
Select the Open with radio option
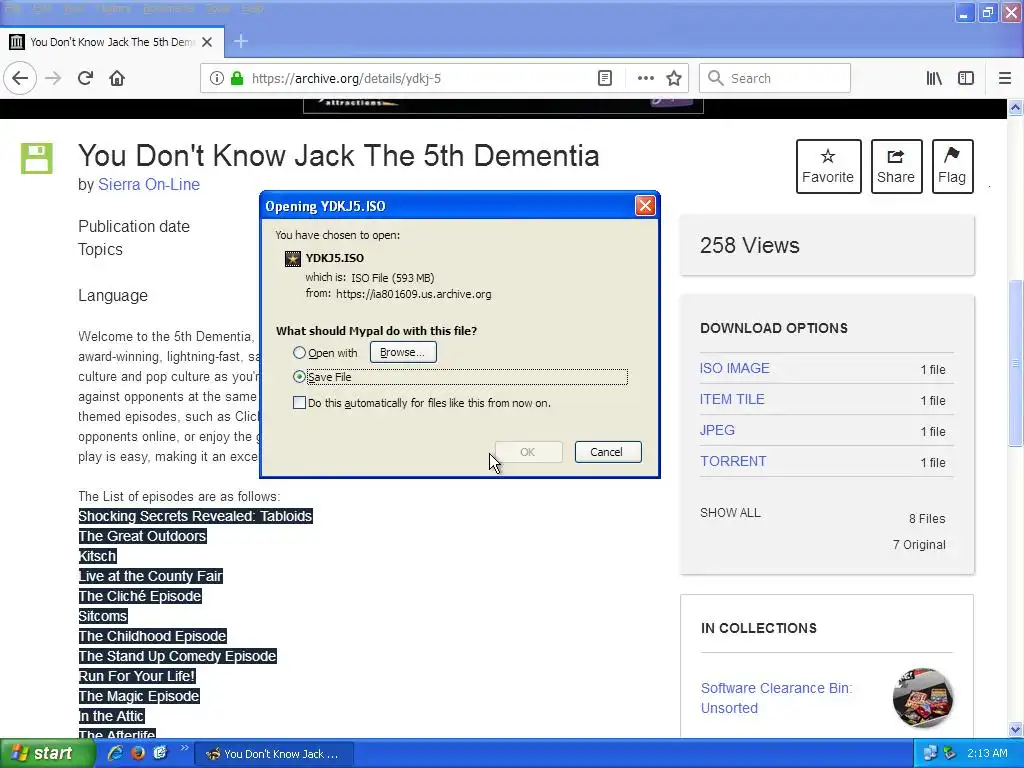[299, 353]
